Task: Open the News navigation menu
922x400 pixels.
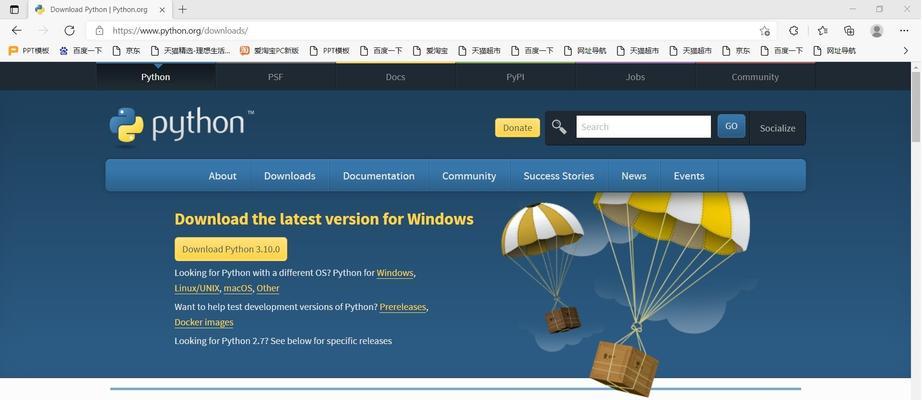Action: [634, 176]
